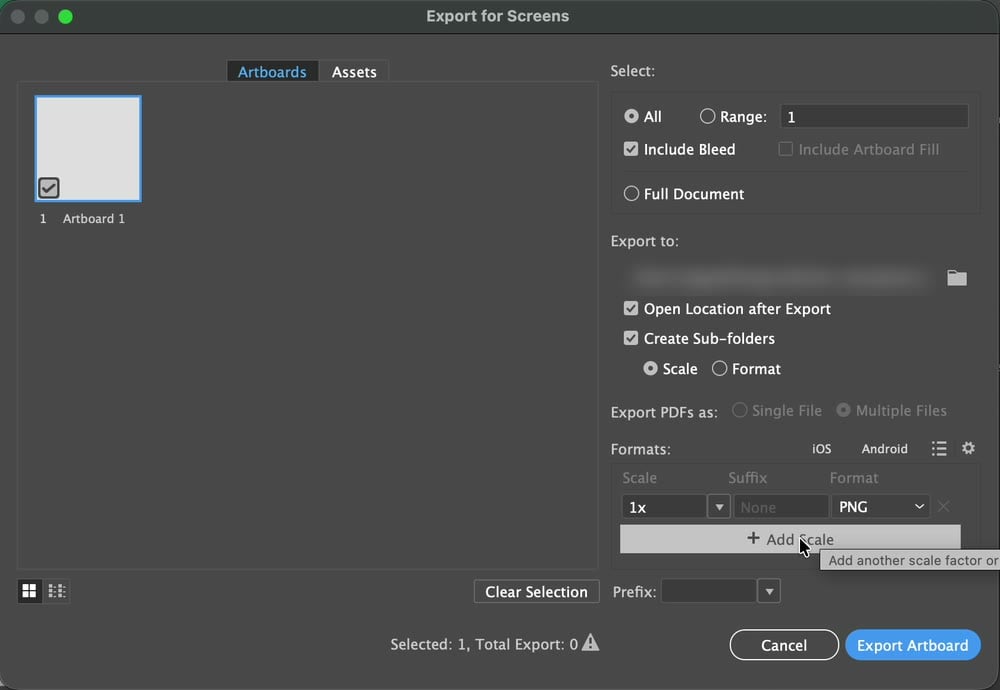Toggle the checkbox on Artboard 1 thumbnail
The image size is (1000, 690).
pyautogui.click(x=48, y=187)
